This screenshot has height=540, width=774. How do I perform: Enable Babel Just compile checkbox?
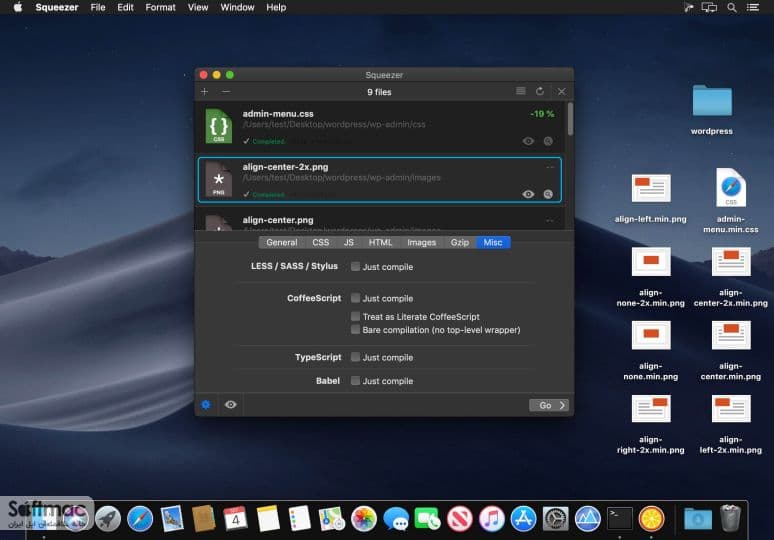(355, 381)
